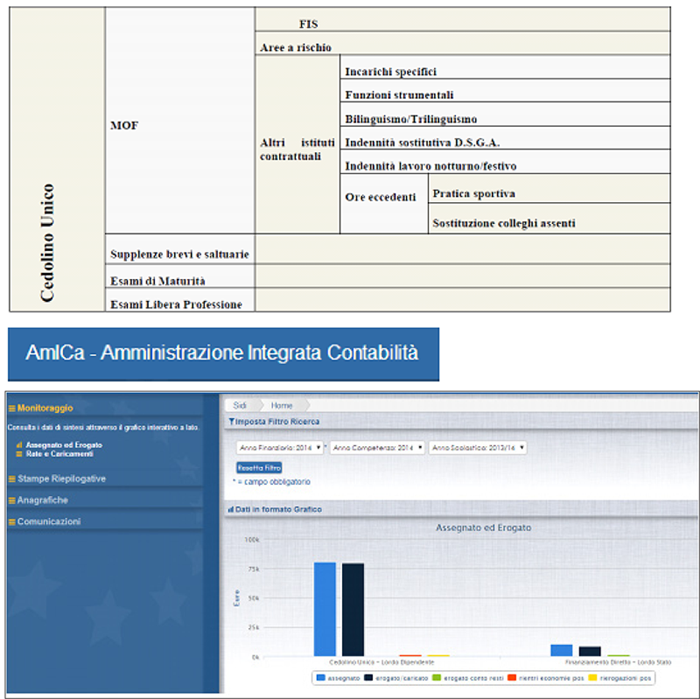Go to Home breadcrumb

[282, 405]
